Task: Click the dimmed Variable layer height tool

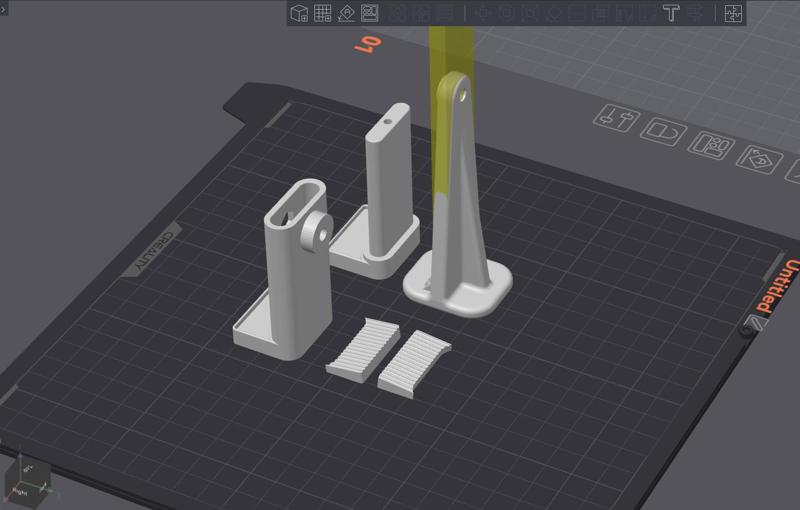Action: pos(445,13)
